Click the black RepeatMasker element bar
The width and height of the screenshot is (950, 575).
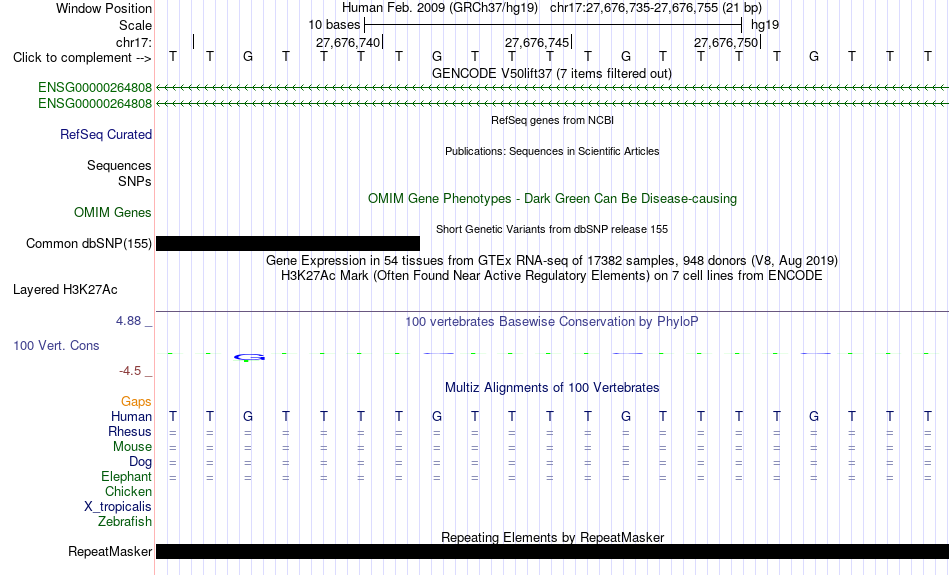(x=552, y=551)
